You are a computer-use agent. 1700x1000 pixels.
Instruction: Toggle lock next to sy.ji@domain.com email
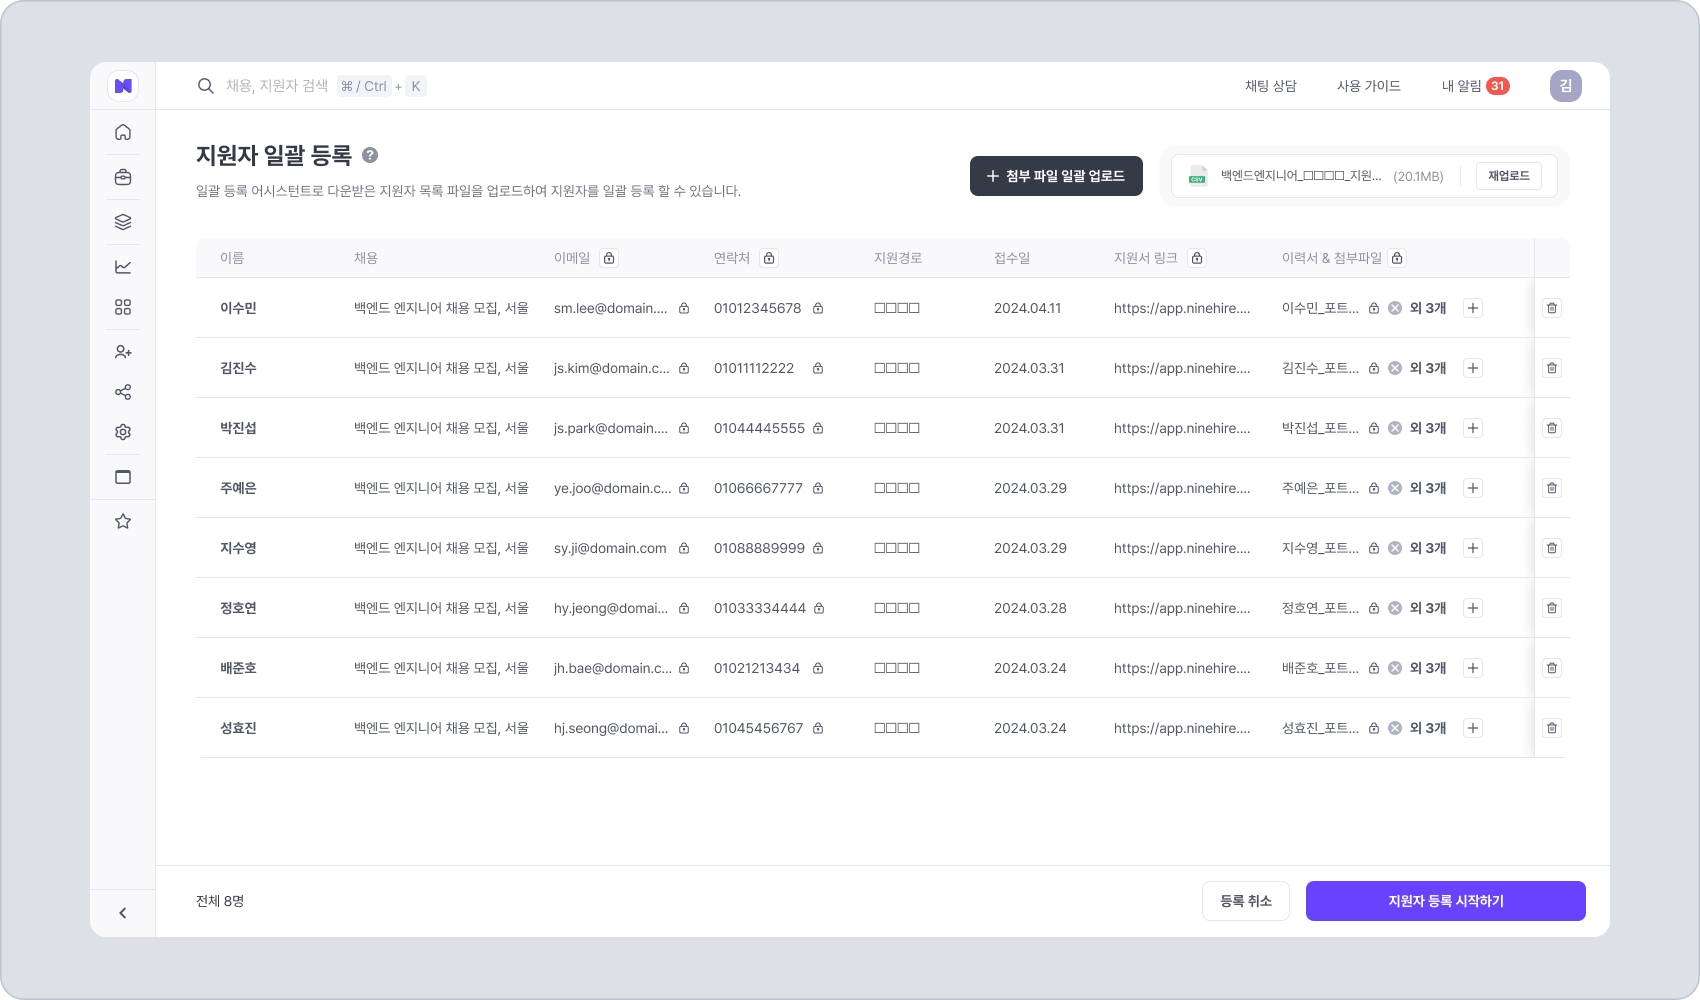(684, 548)
